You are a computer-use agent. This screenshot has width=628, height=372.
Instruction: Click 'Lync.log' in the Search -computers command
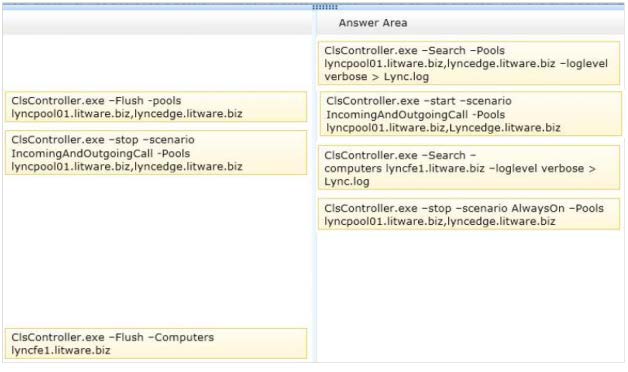[x=347, y=181]
